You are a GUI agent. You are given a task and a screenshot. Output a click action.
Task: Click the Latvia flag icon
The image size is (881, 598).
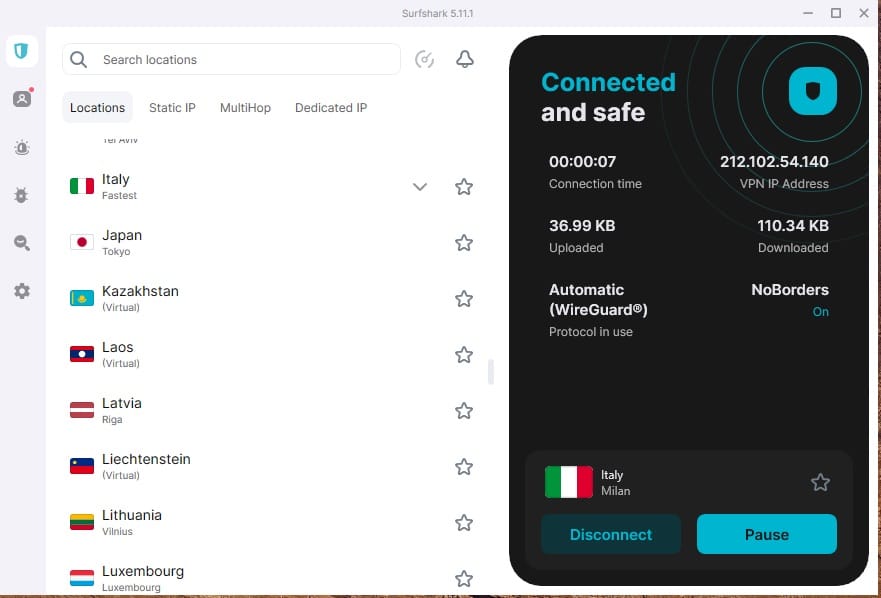point(82,410)
